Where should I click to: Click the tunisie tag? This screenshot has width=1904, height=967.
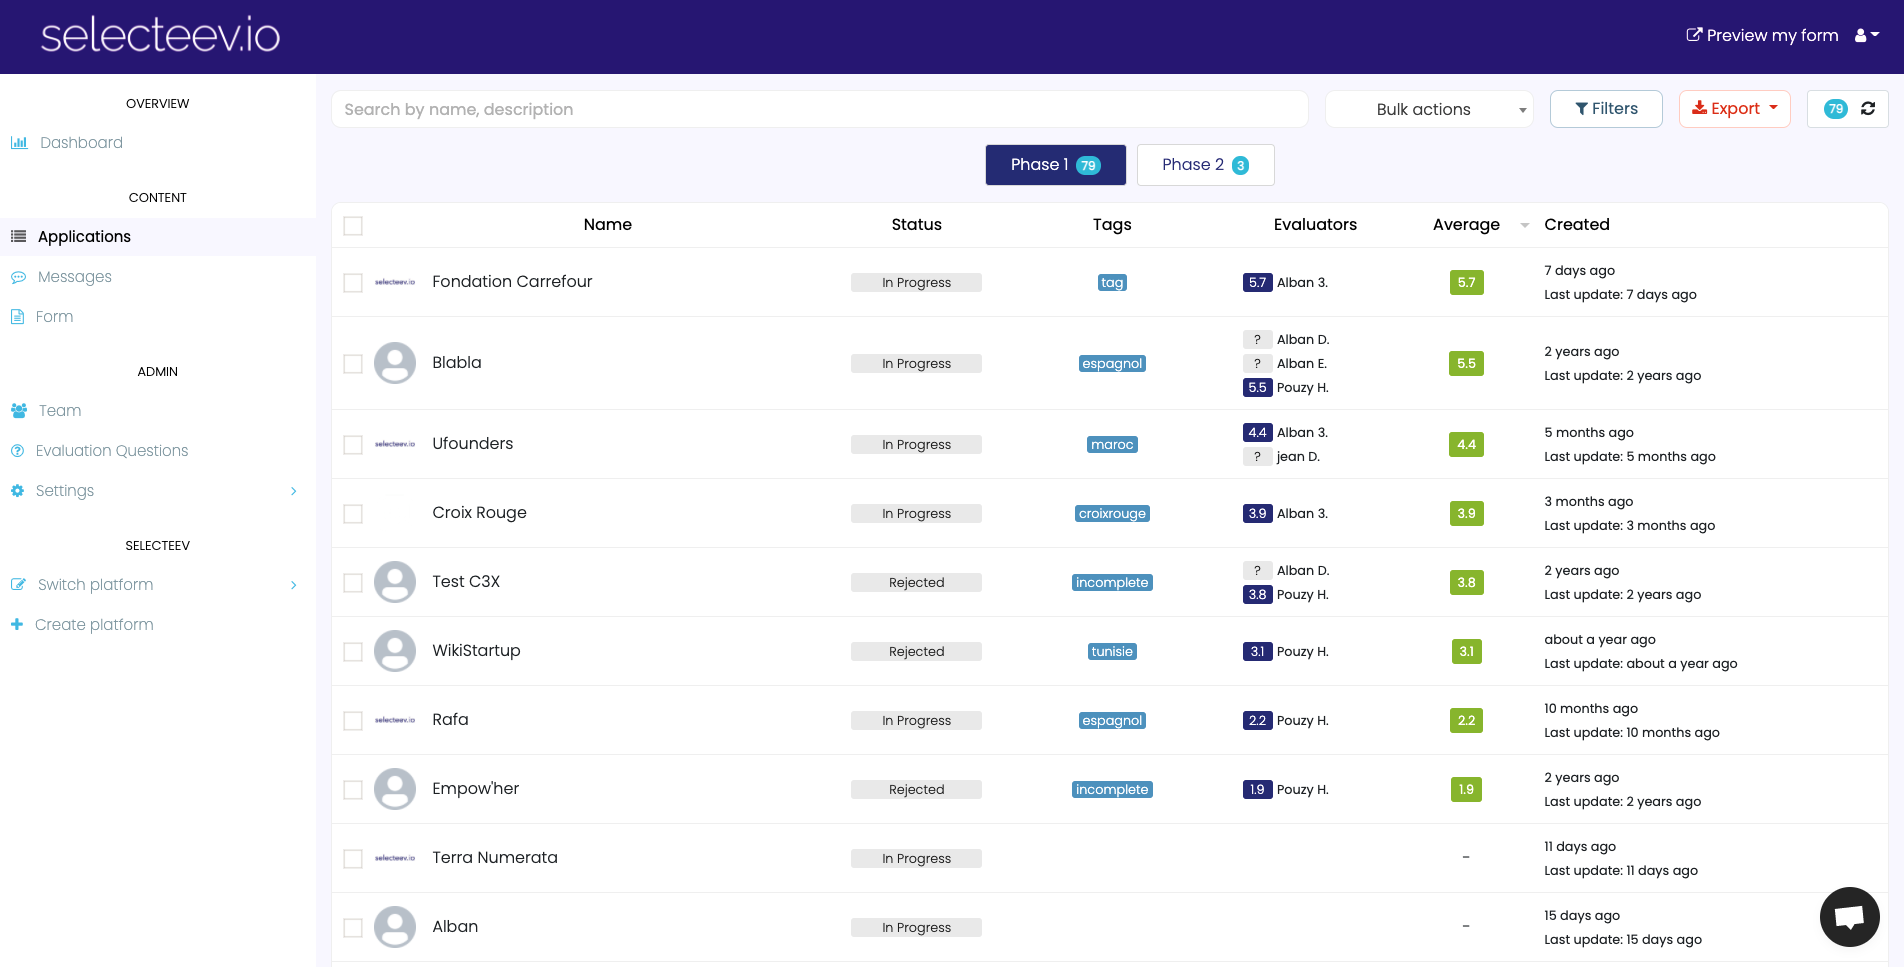click(1112, 652)
